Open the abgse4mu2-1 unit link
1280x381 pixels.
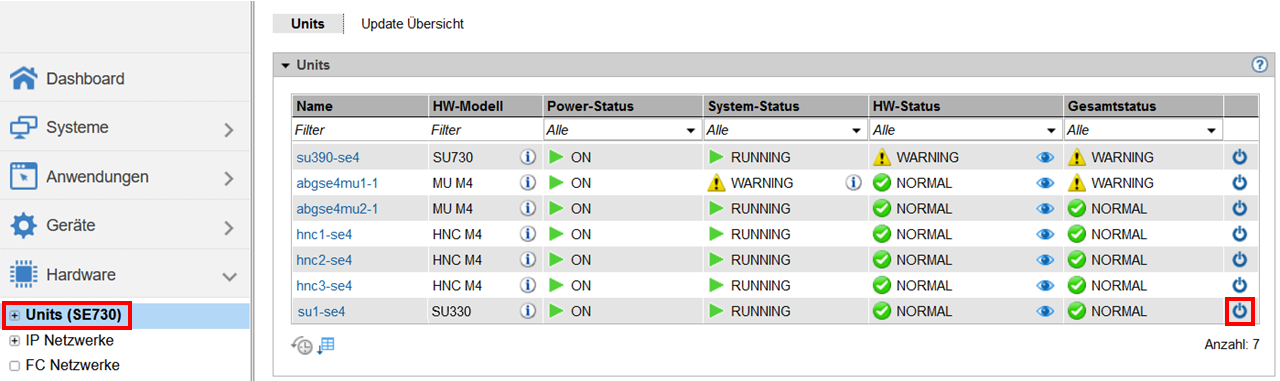337,208
